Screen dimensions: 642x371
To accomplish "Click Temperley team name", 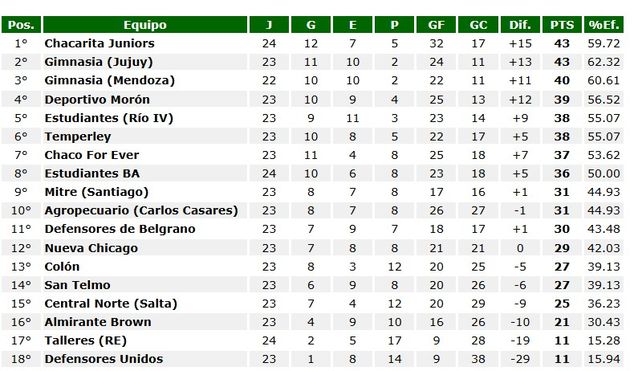I will pos(78,136).
